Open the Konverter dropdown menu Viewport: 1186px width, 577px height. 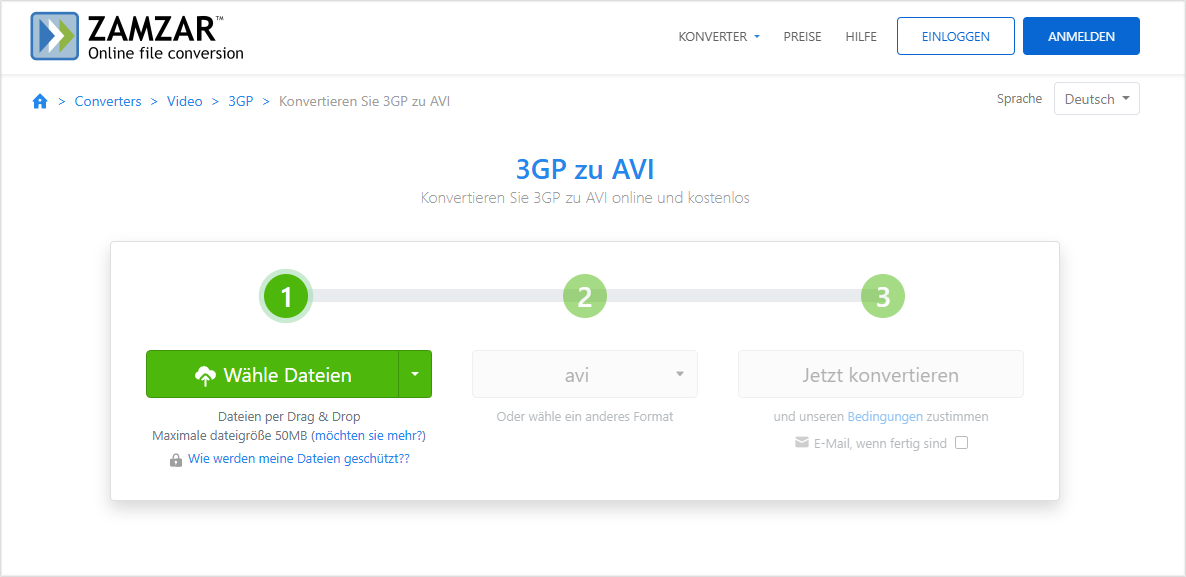click(x=719, y=36)
